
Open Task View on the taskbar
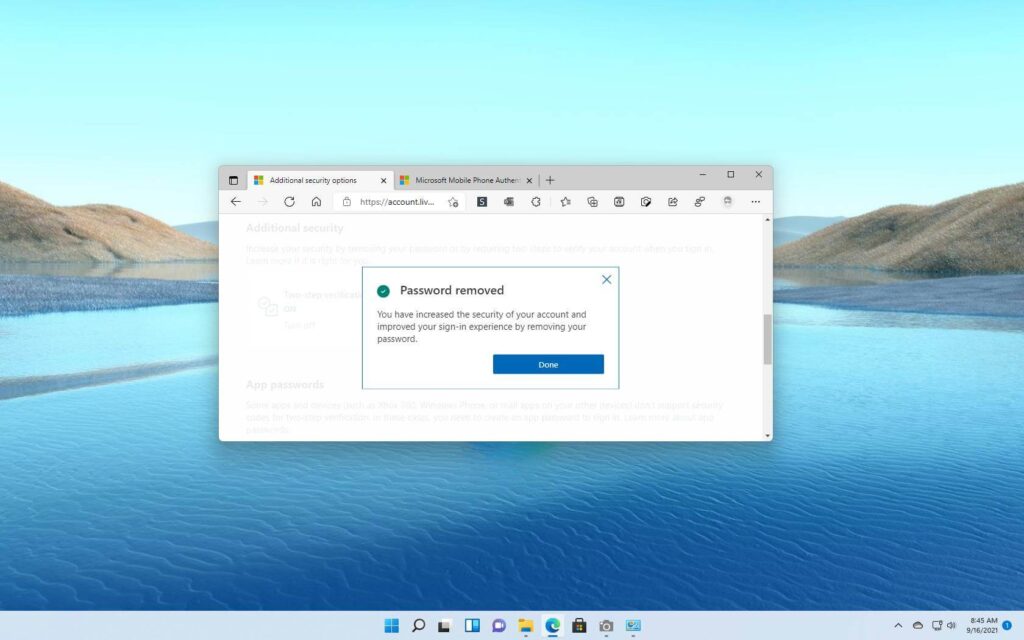[x=444, y=626]
